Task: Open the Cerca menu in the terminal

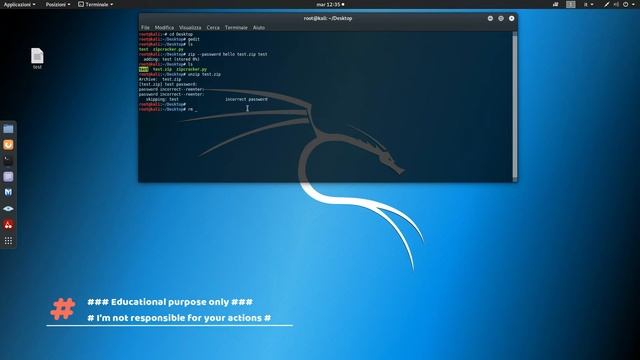Action: tap(213, 28)
